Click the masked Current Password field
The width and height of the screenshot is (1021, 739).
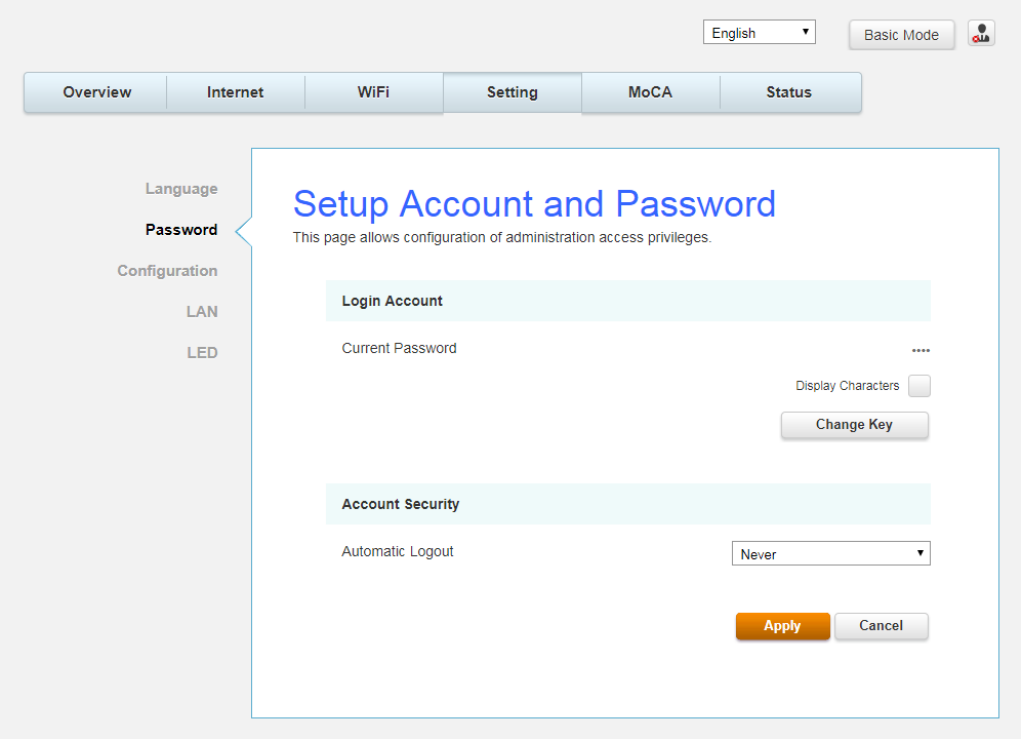click(x=920, y=350)
